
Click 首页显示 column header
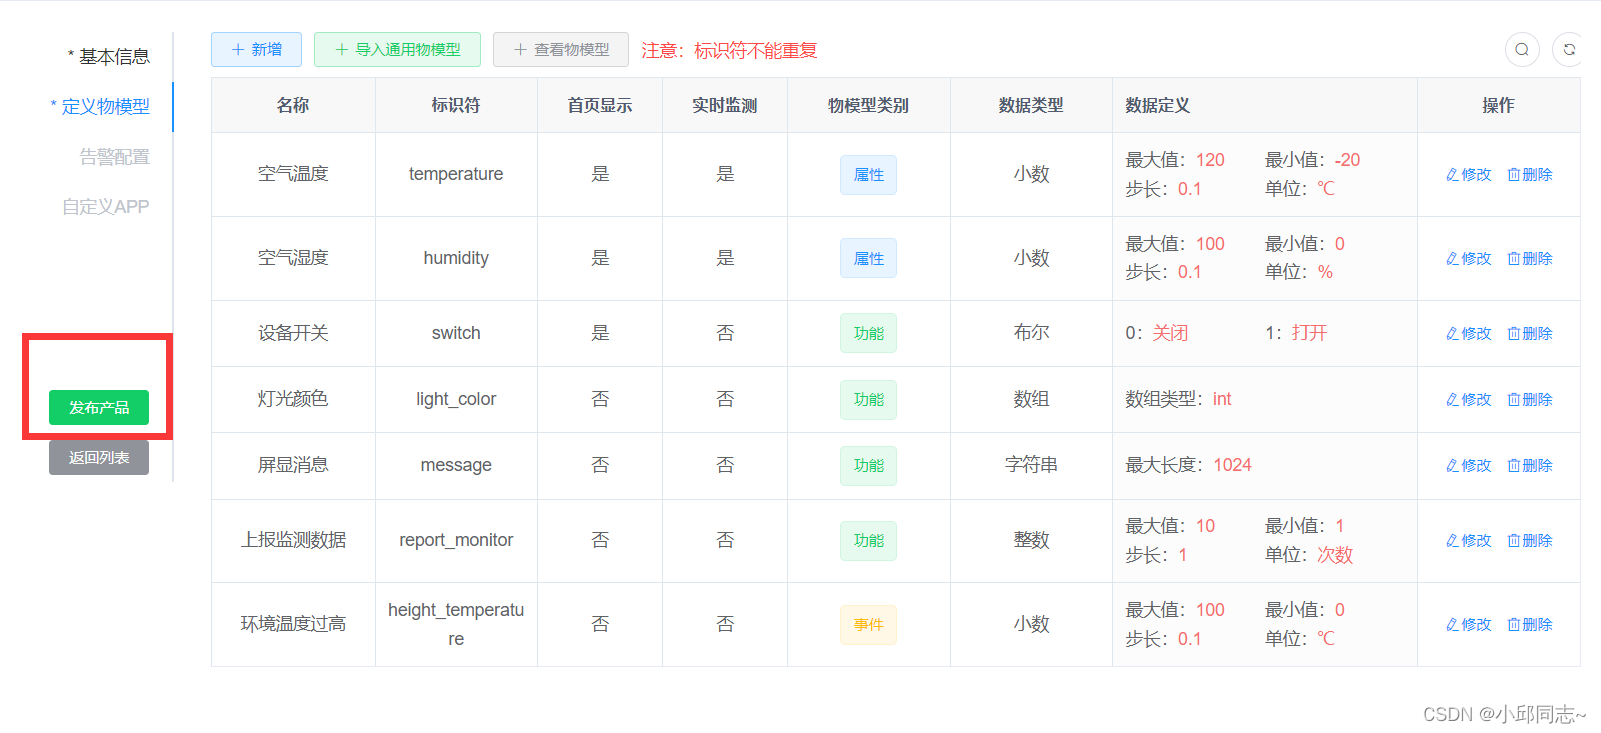coord(600,105)
